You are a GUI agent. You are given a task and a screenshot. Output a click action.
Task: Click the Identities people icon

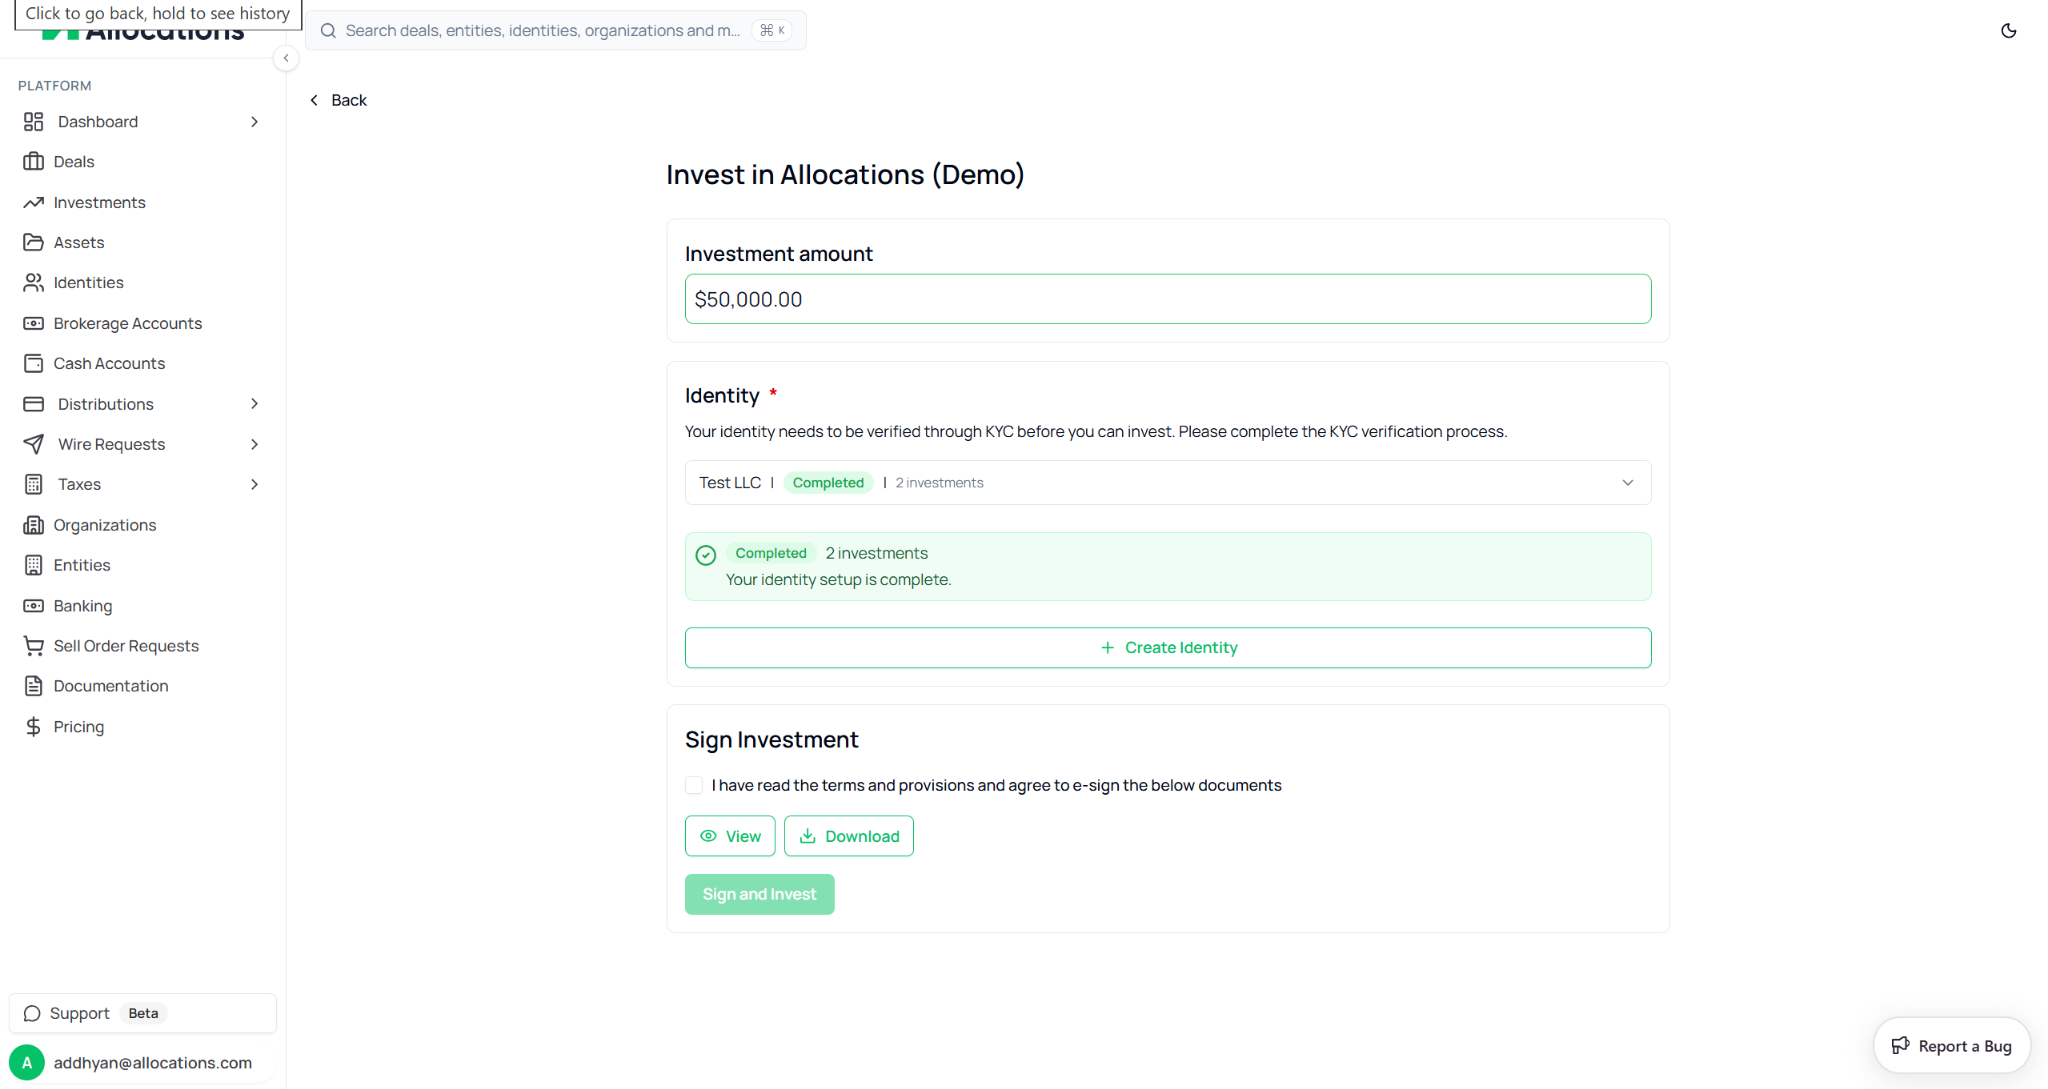pos(33,283)
